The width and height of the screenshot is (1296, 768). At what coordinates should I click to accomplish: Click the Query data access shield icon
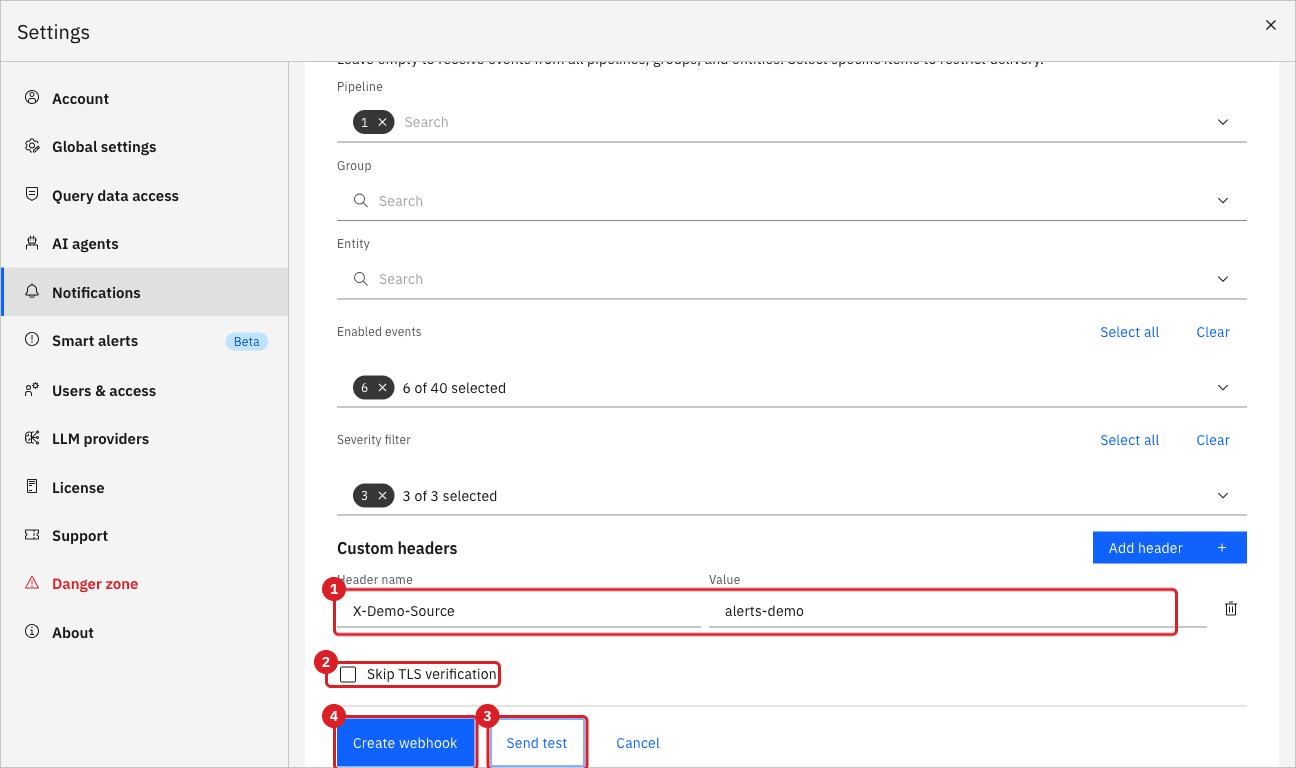(x=32, y=195)
